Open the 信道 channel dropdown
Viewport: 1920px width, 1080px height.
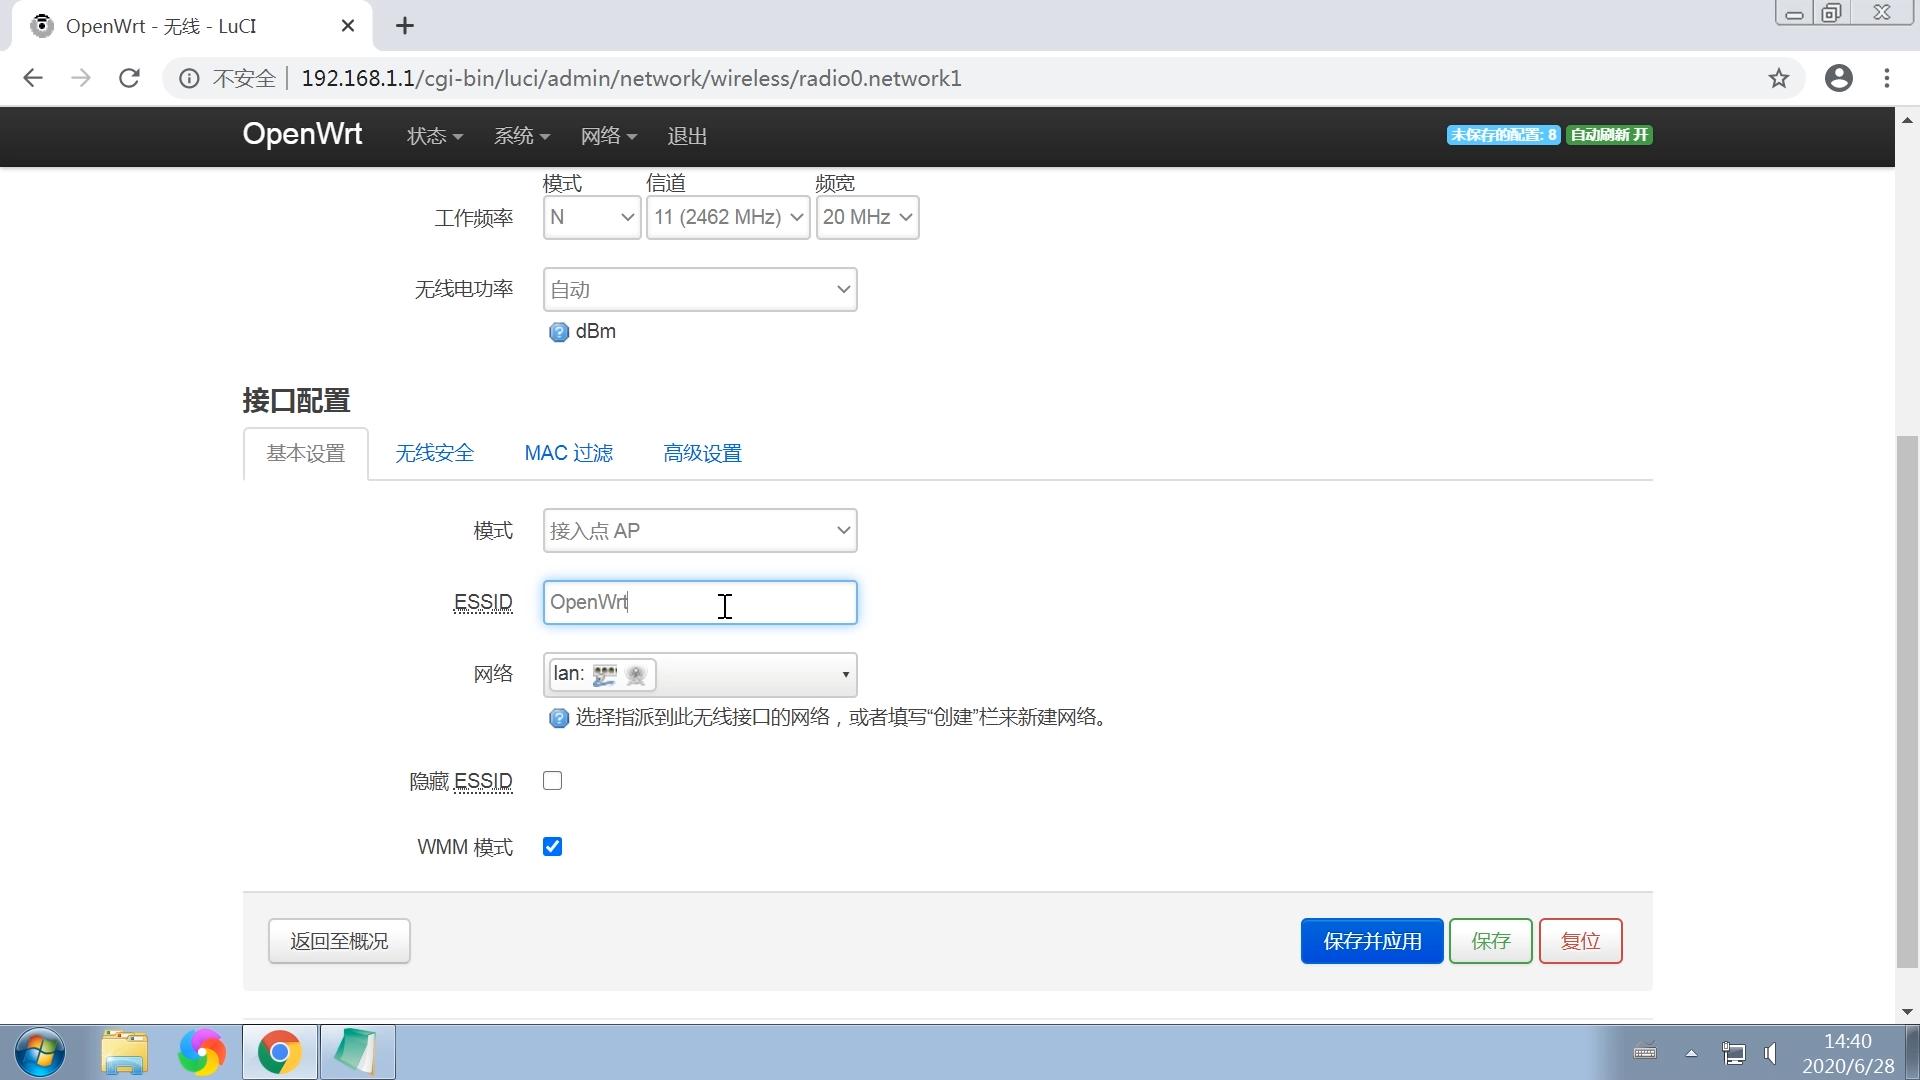(x=727, y=217)
